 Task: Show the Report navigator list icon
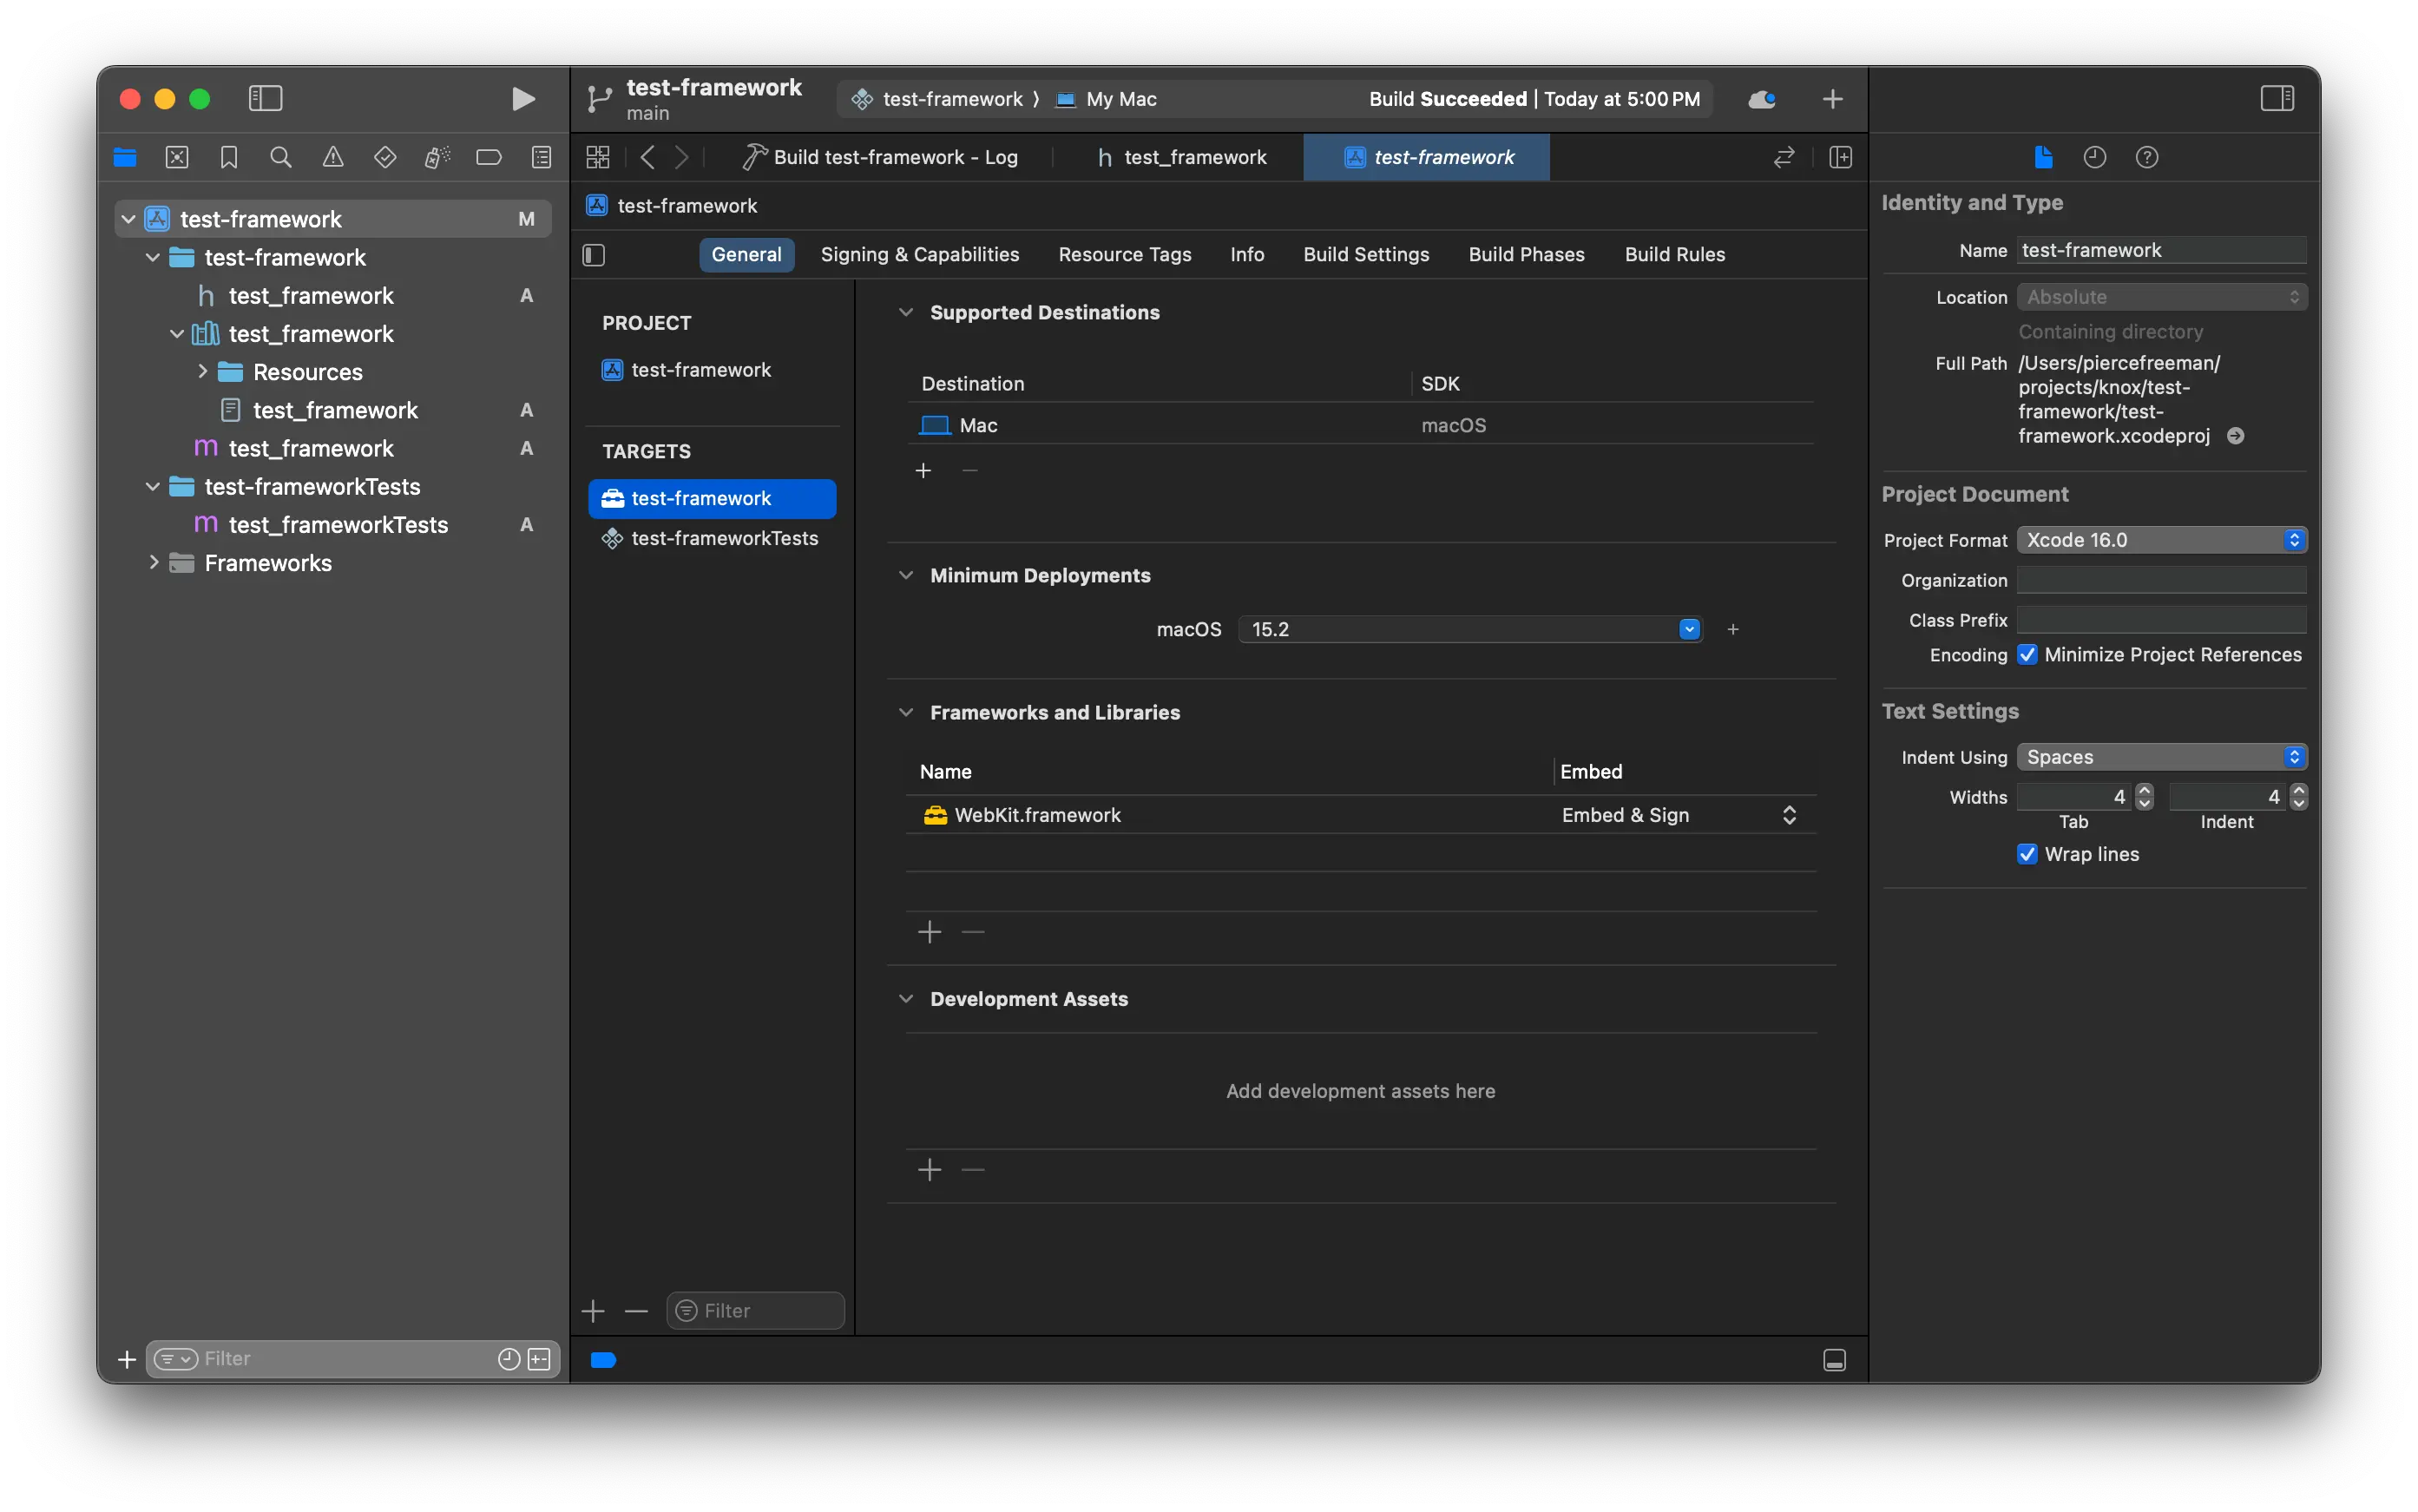541,157
